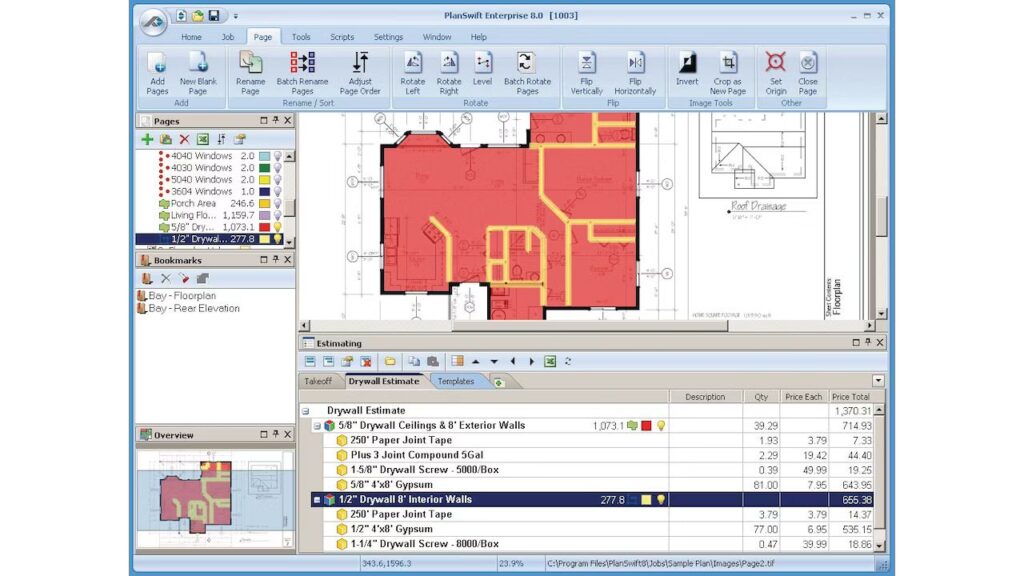1024x576 pixels.
Task: Toggle light bulb for Porch Area
Action: (x=278, y=203)
